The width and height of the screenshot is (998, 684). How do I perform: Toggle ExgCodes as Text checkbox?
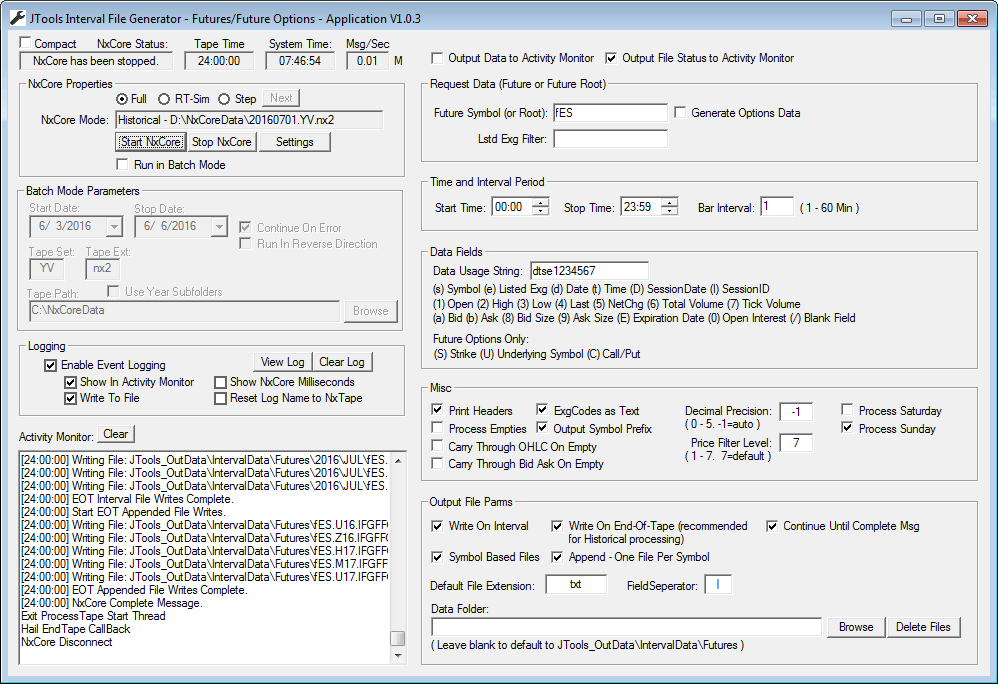[x=542, y=410]
